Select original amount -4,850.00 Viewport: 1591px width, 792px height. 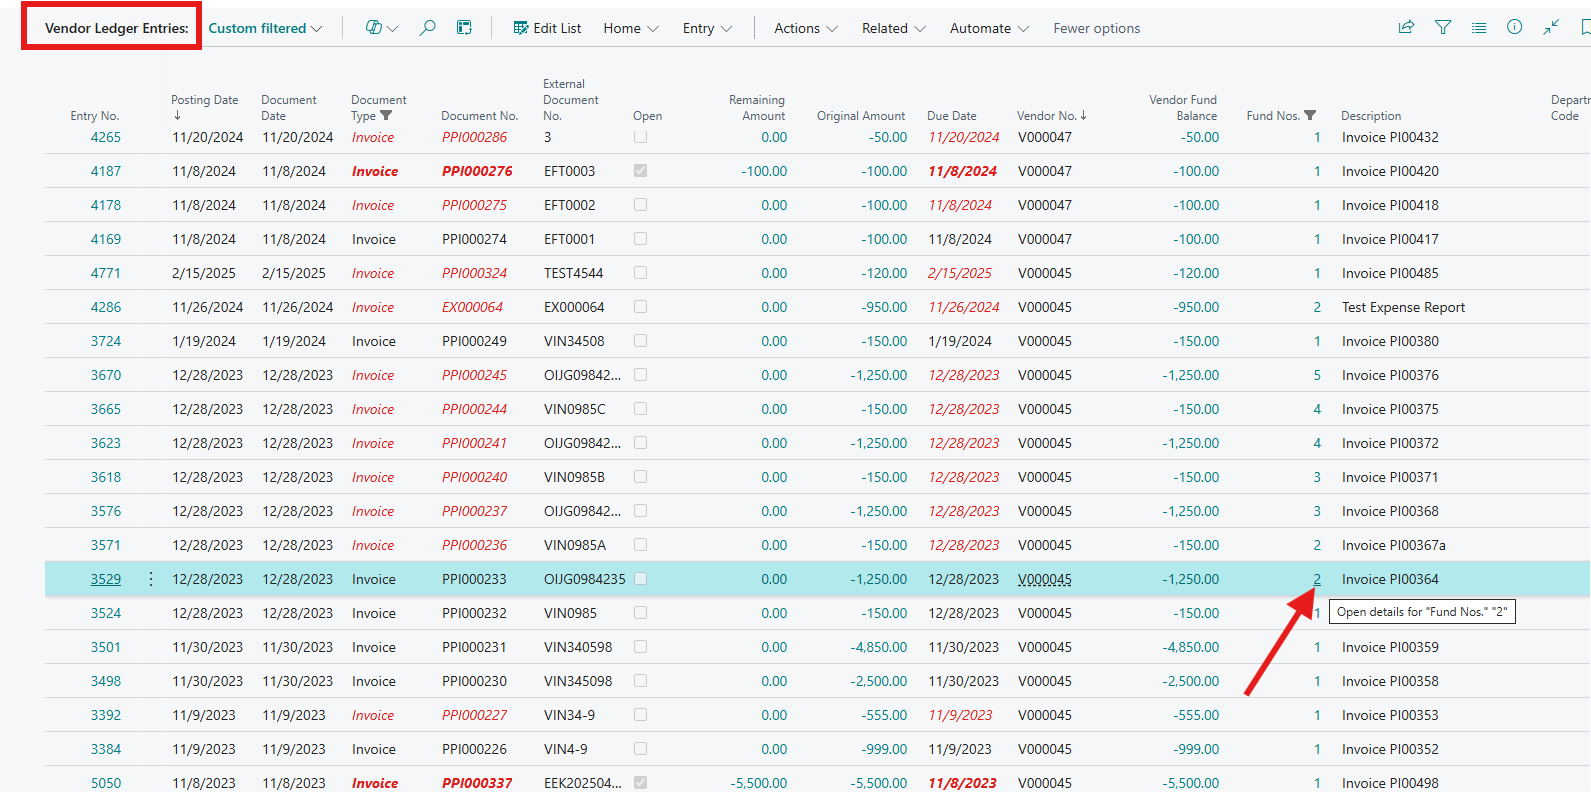[x=879, y=647]
